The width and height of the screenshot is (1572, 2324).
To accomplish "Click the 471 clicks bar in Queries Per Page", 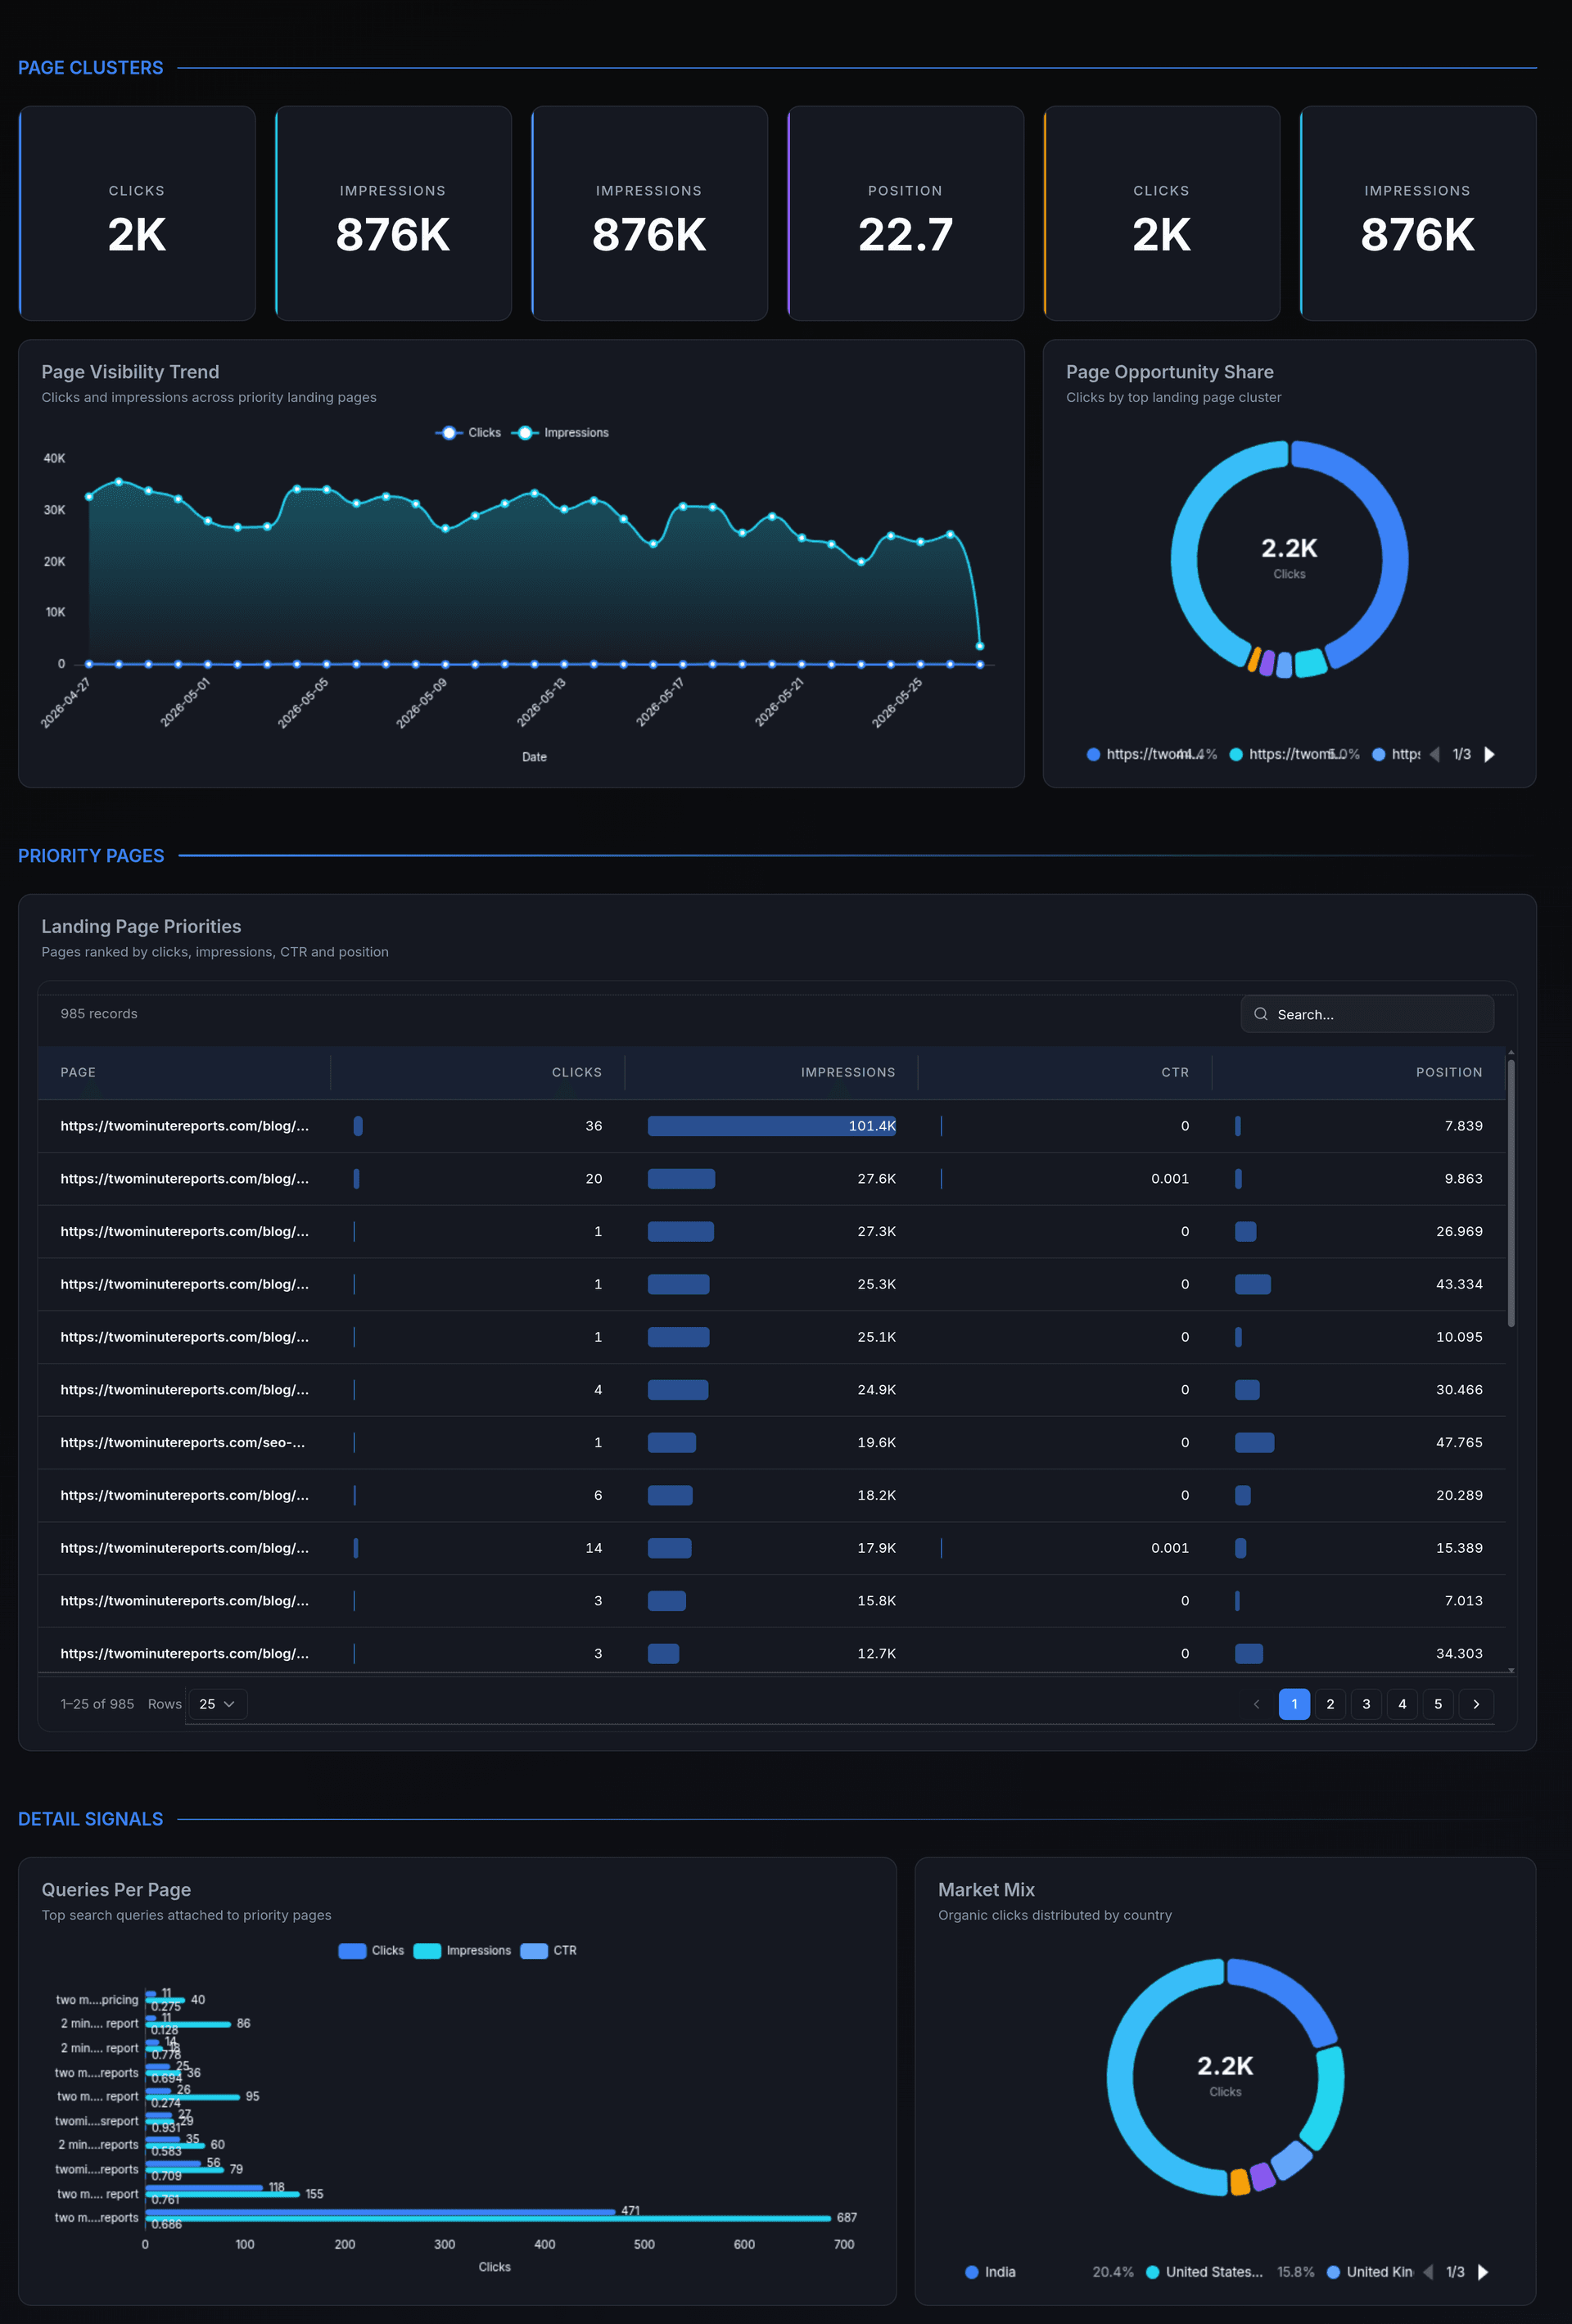I will 380,2211.
